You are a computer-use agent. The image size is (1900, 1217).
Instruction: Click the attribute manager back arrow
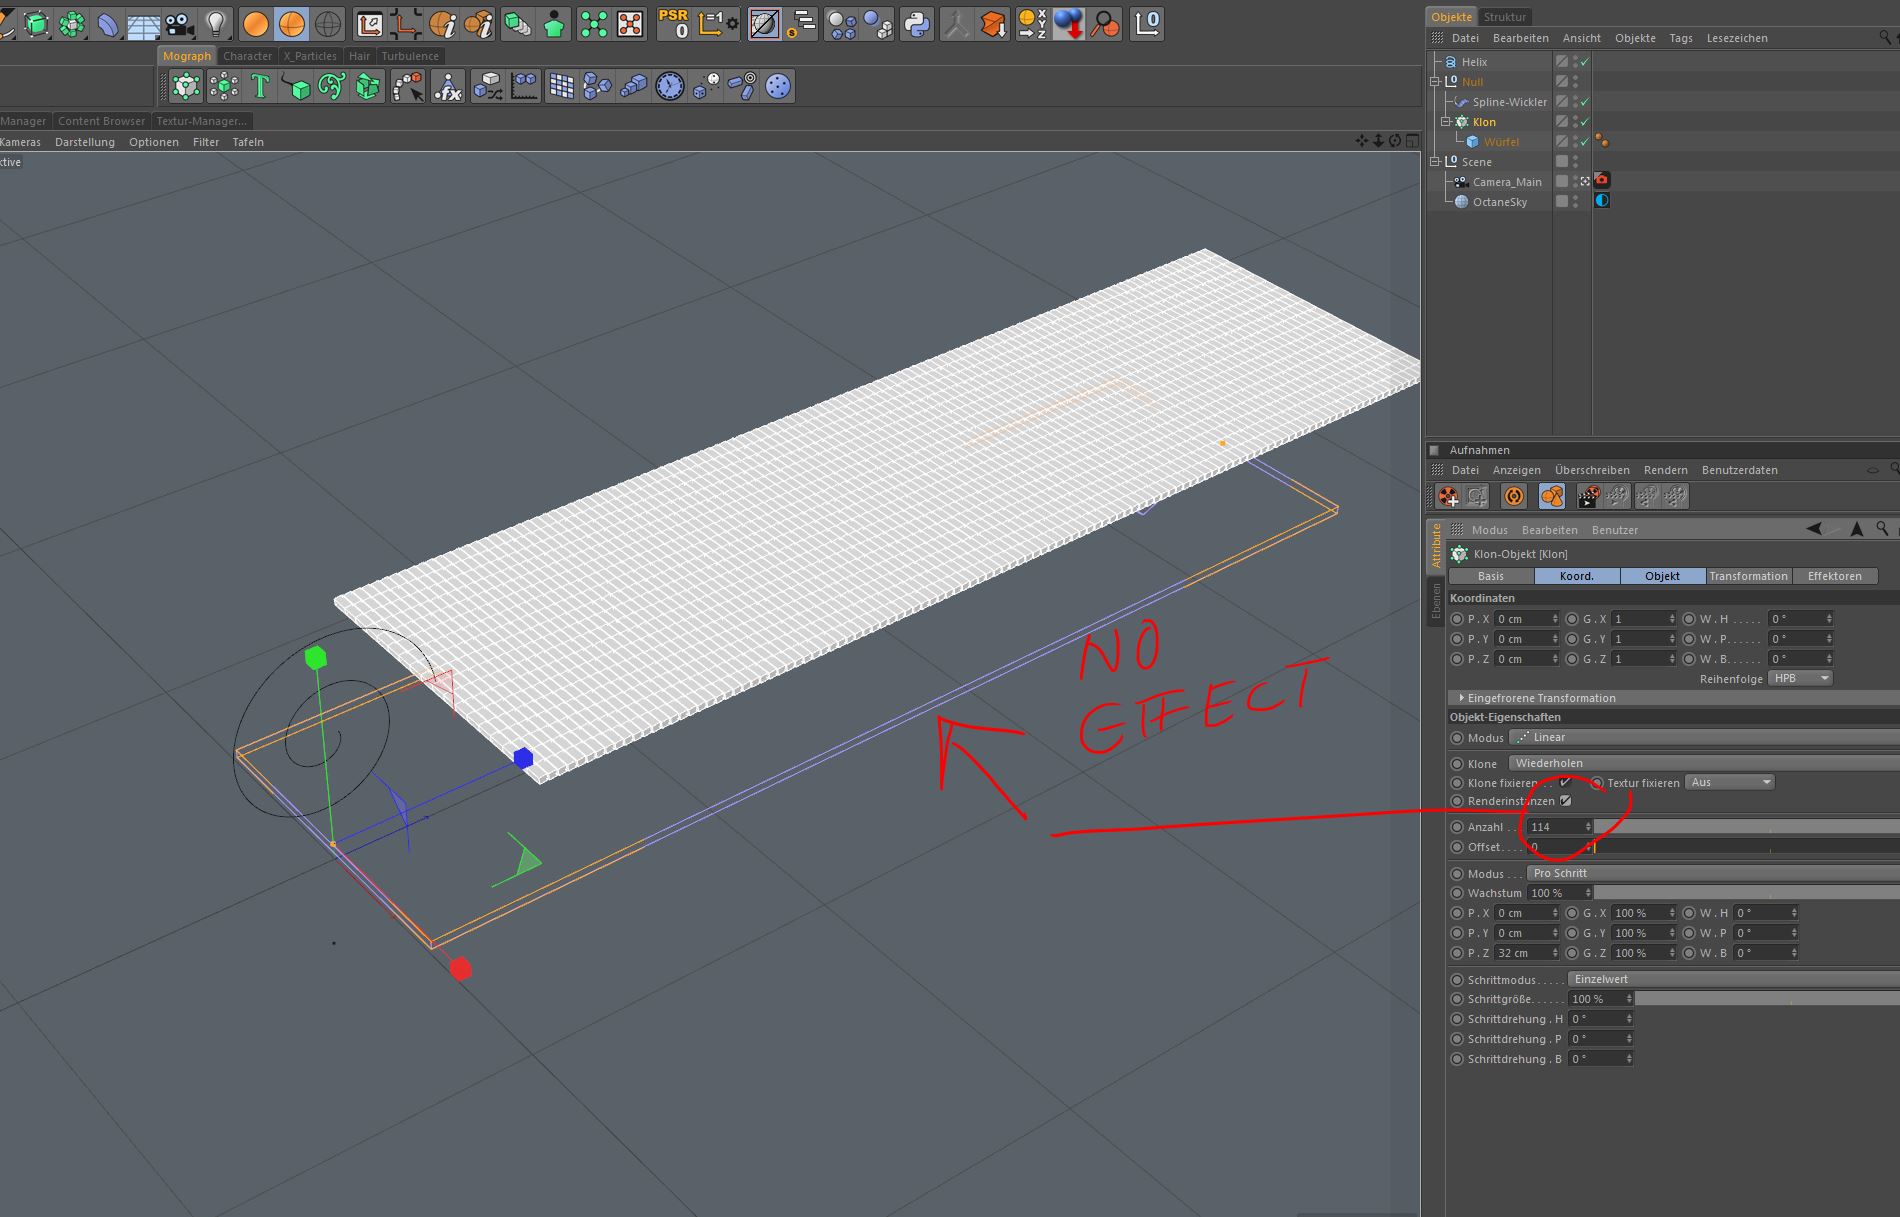pyautogui.click(x=1814, y=529)
